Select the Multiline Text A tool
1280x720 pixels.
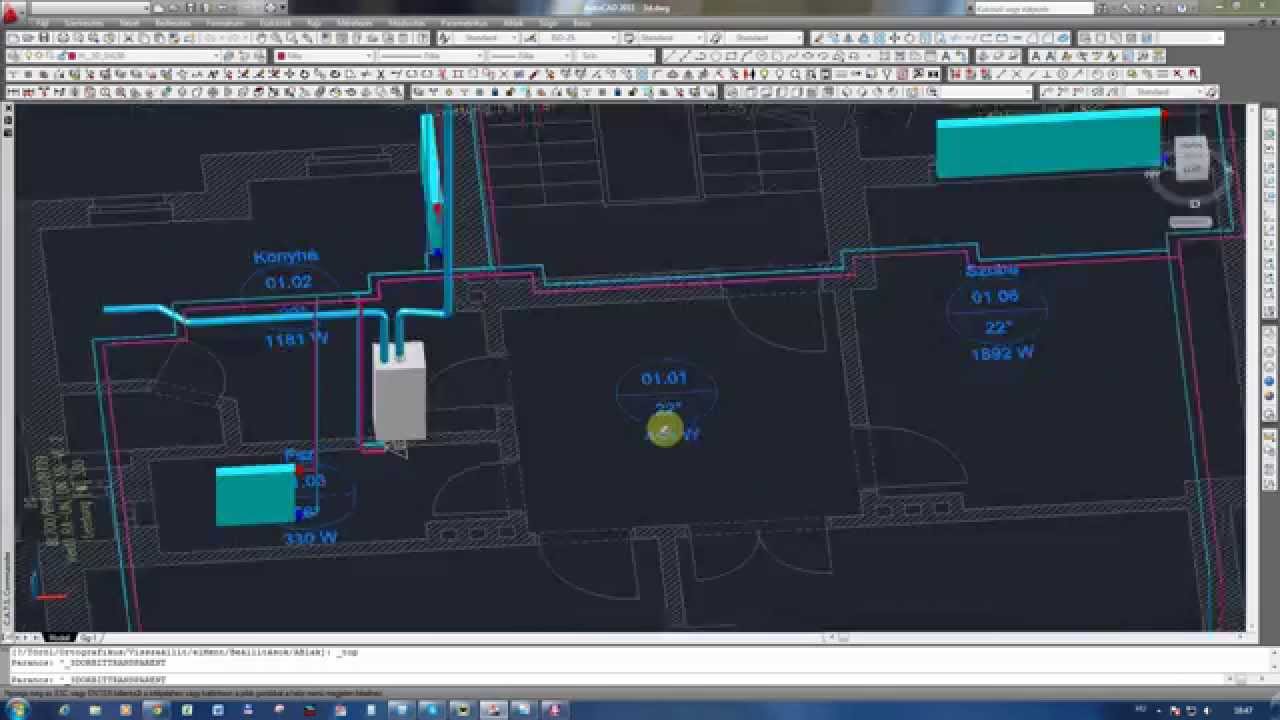pyautogui.click(x=945, y=56)
